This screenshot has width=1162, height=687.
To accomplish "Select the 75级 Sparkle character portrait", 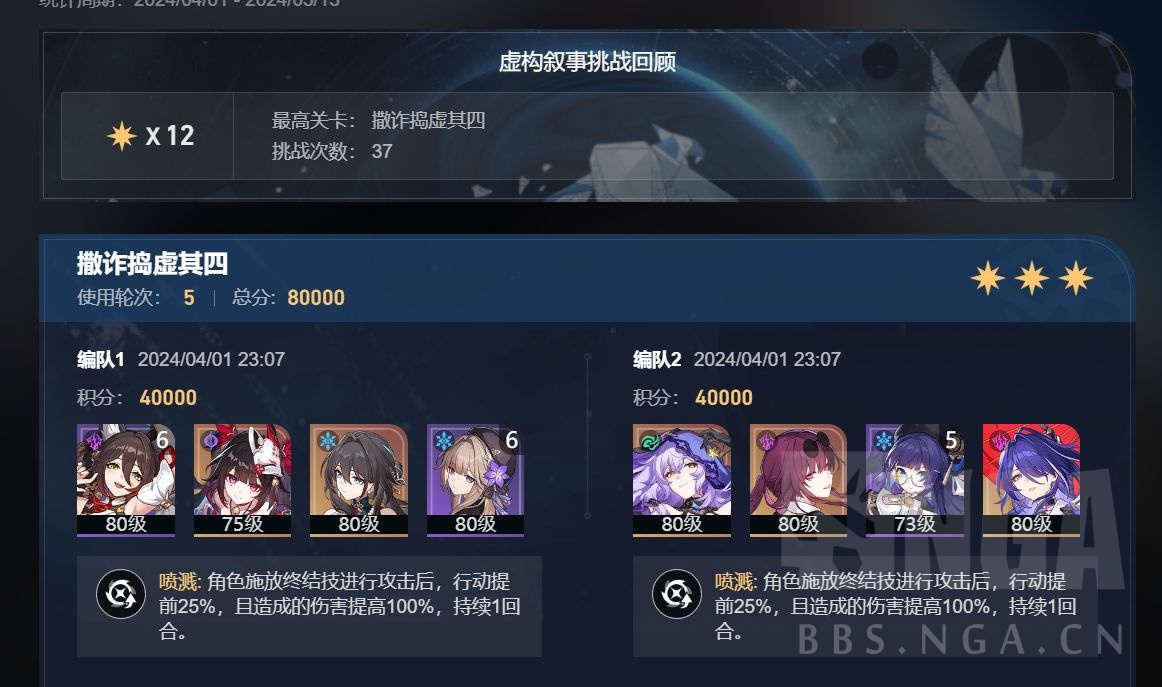I will 242,479.
